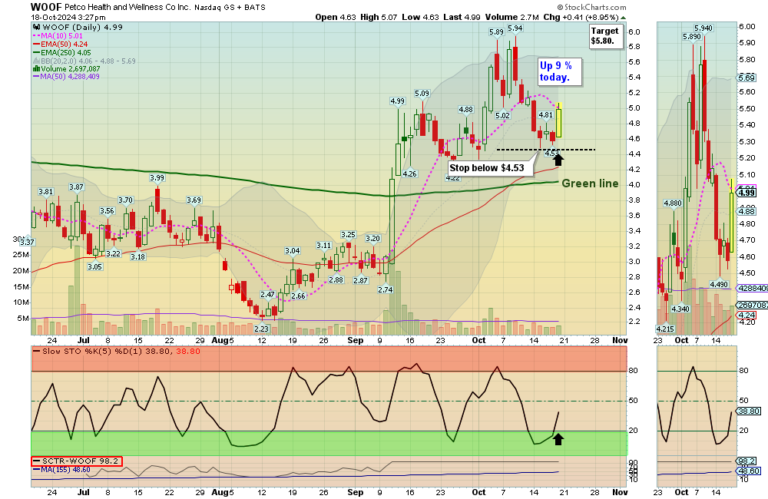
Task: Click the yellow latest candlestick on the main chart
Action: (561, 120)
